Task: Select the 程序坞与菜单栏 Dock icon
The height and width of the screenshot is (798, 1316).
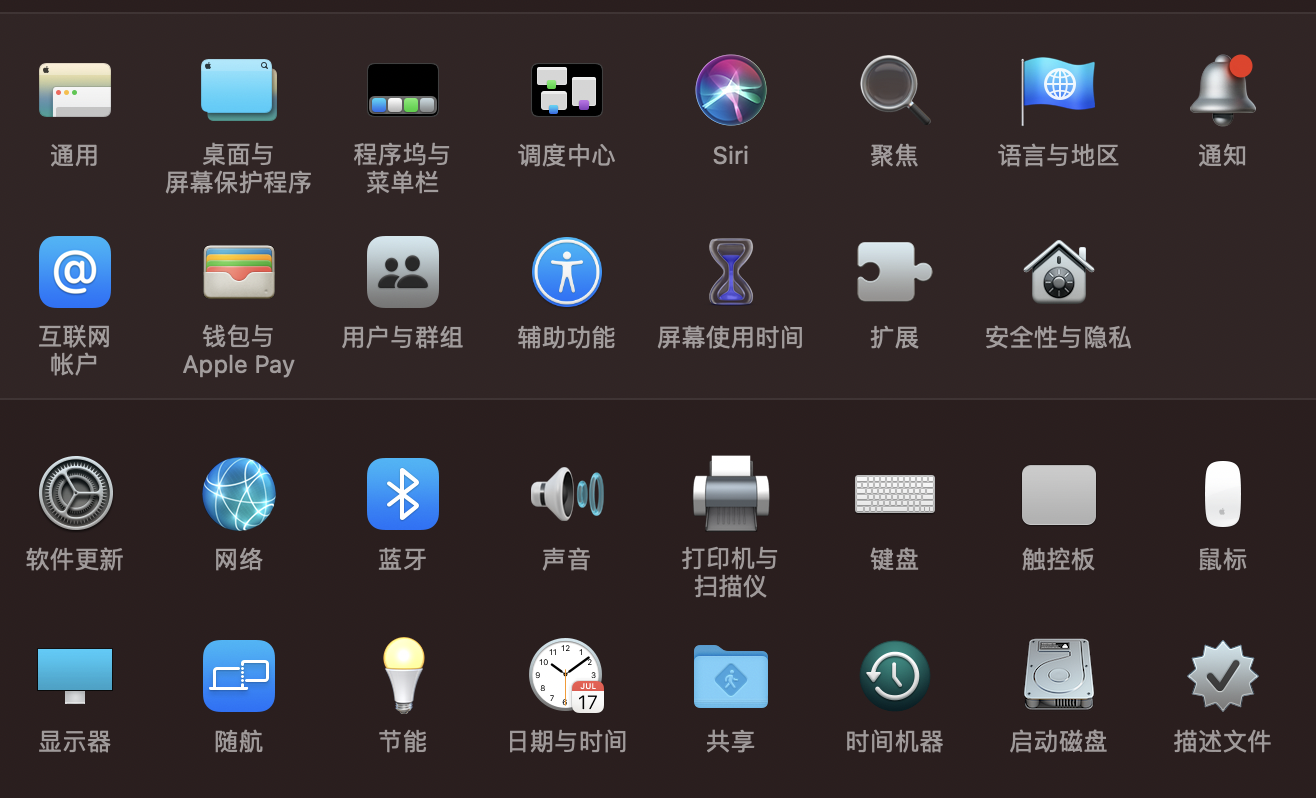Action: tap(403, 90)
